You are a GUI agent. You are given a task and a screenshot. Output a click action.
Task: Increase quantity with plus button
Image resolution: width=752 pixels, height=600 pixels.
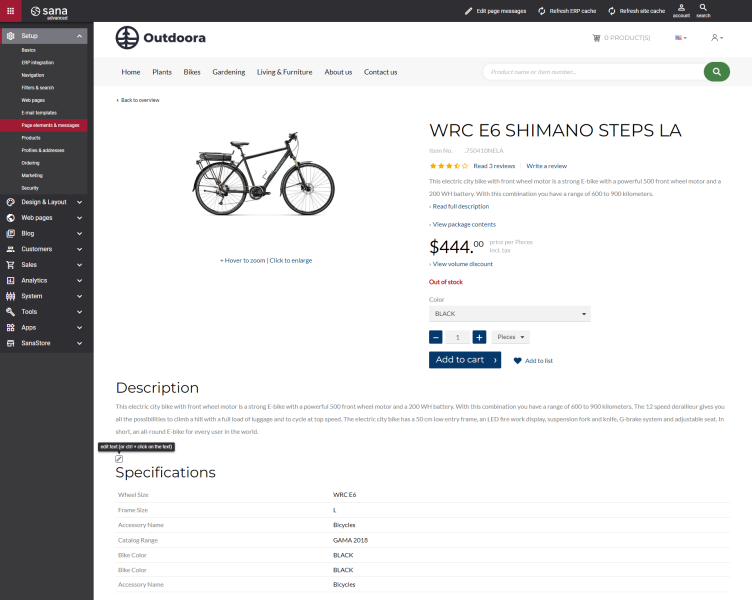[x=479, y=337]
